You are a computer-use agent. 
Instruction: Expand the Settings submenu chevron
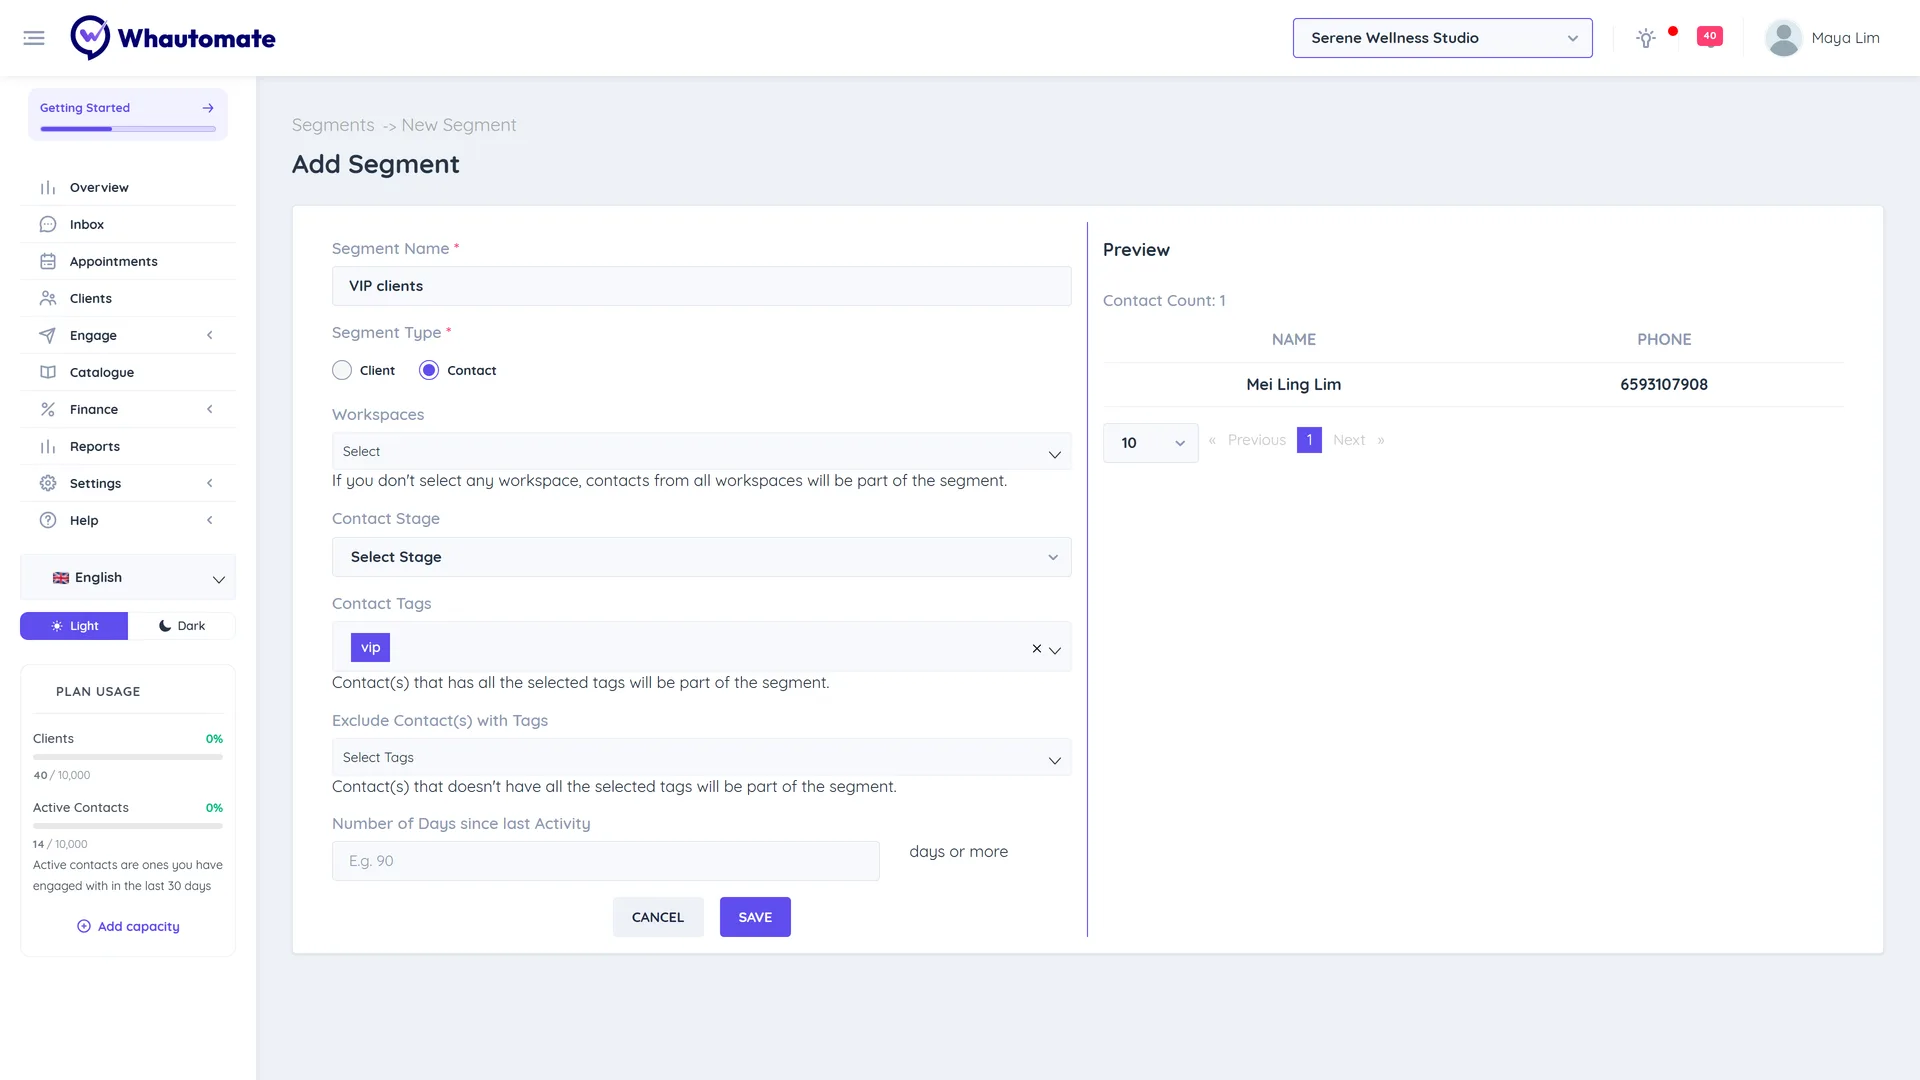210,483
